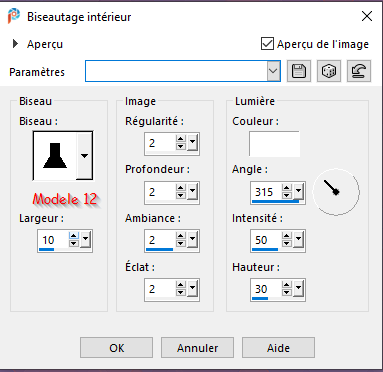Click the light angle dial control
383x372 pixels.
[x=336, y=192]
